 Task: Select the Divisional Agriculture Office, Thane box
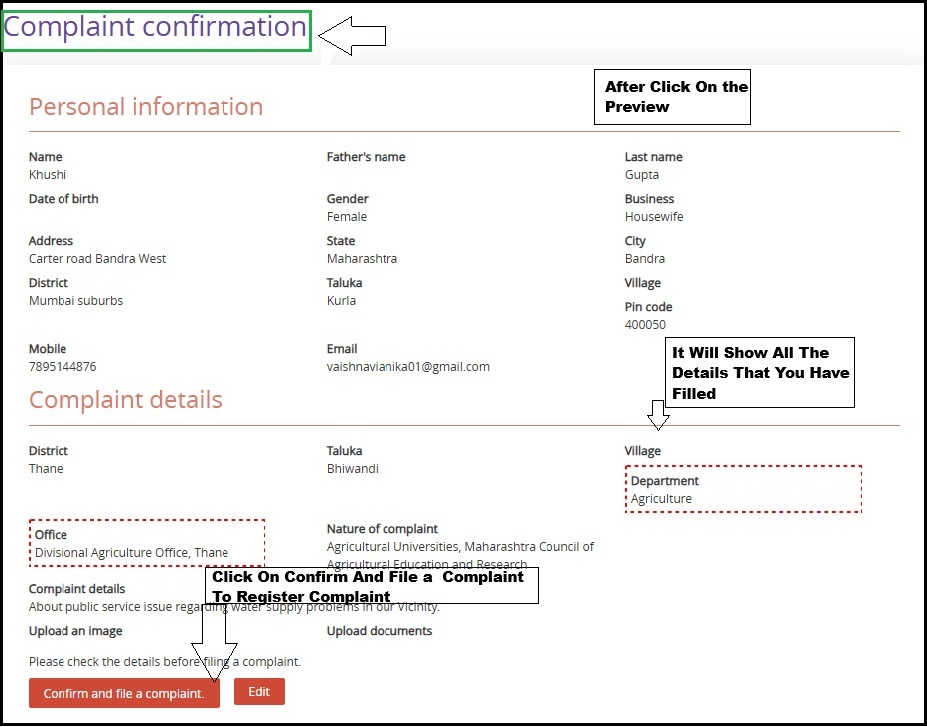(x=147, y=543)
